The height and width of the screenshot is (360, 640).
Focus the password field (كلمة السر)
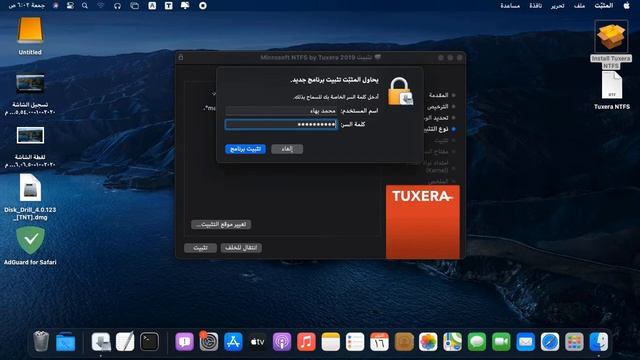point(281,124)
